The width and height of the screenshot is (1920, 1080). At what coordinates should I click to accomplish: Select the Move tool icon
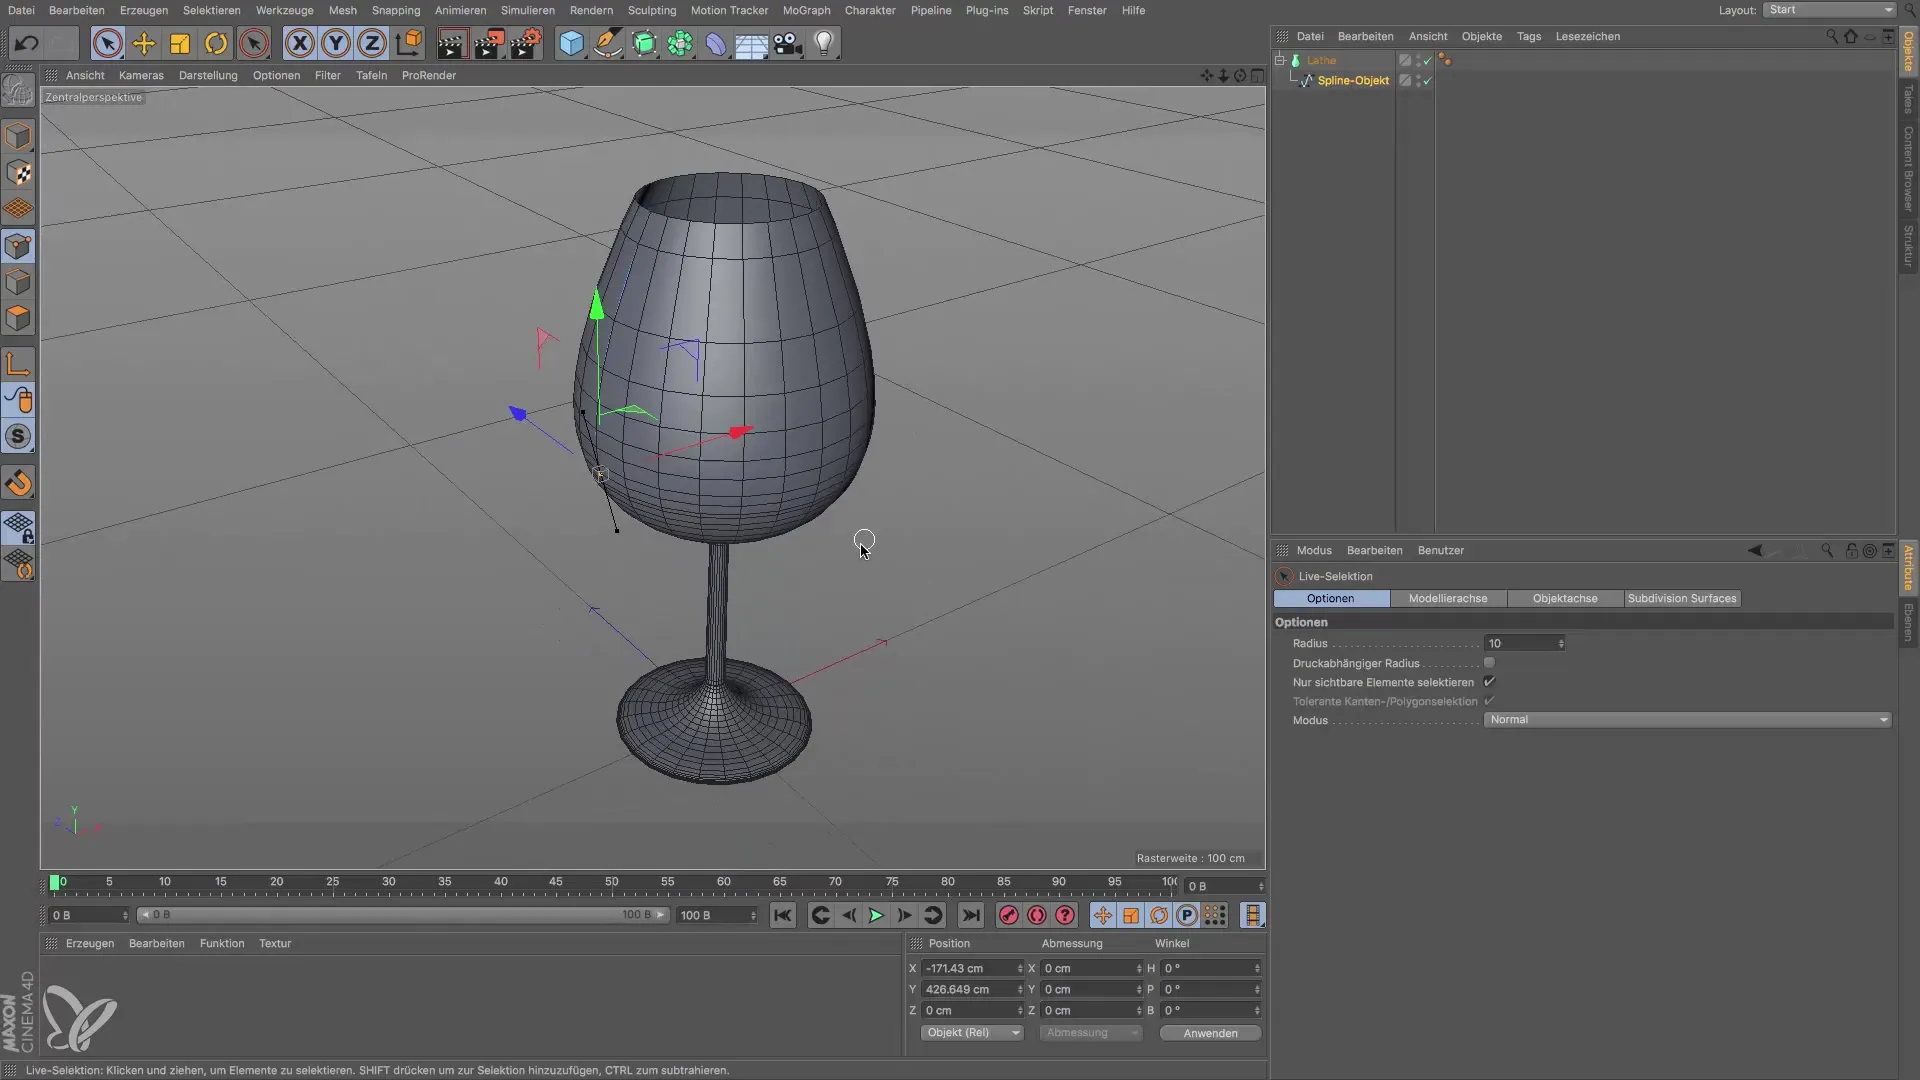click(x=144, y=44)
